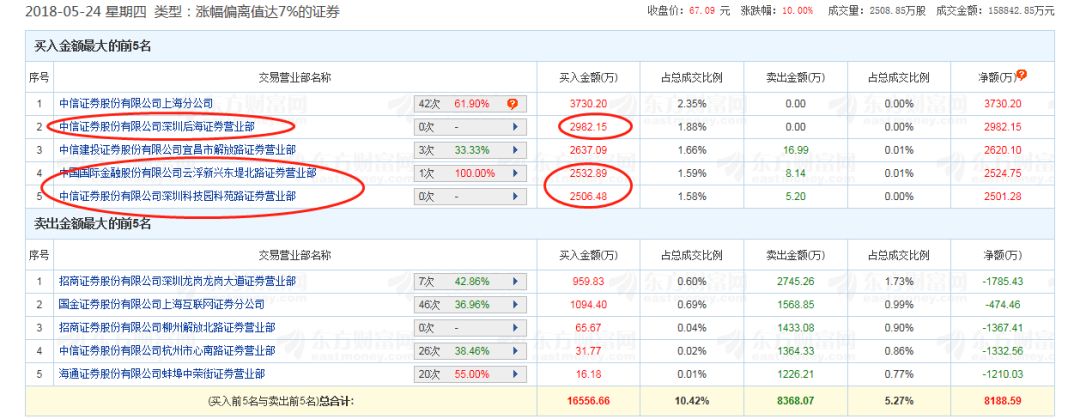Open 中信证券深圳后海证券营业部 link
This screenshot has height=419, width=1080.
tap(156, 127)
